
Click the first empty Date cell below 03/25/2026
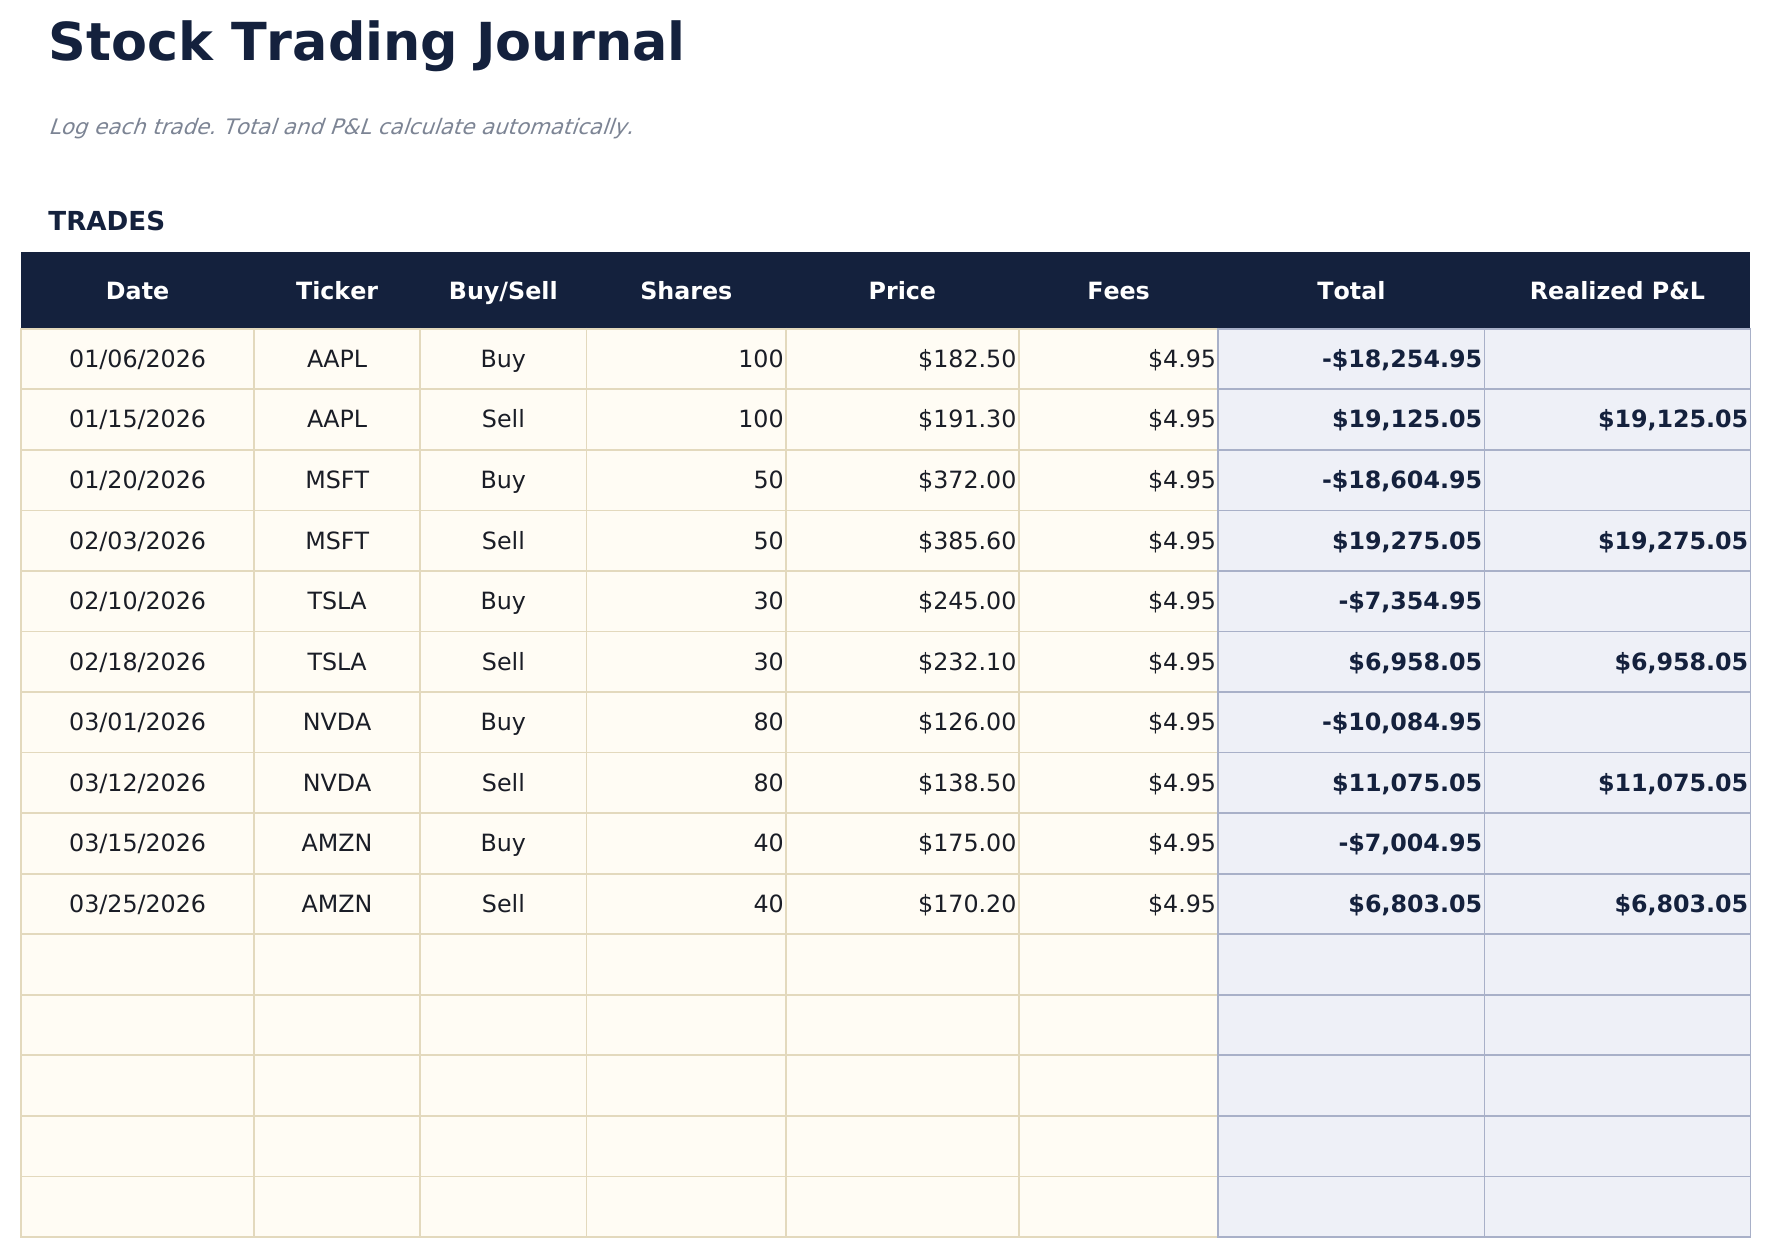click(x=137, y=965)
